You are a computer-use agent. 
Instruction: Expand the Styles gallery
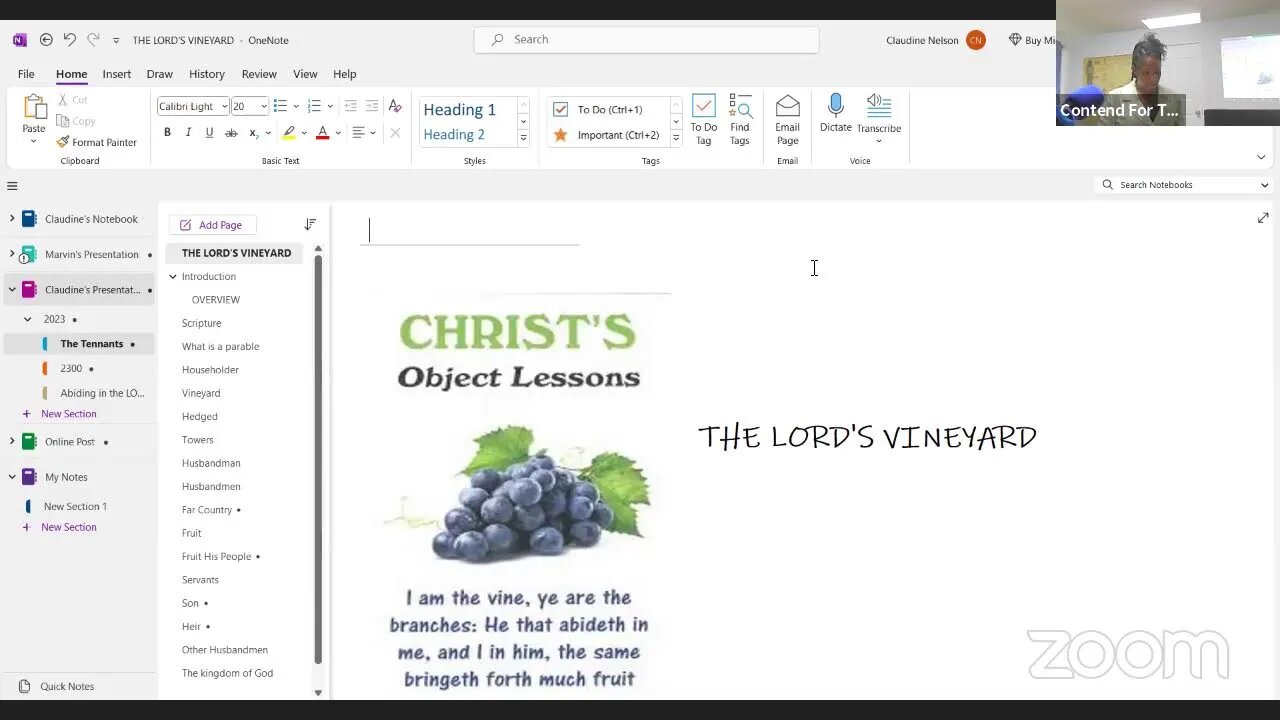click(523, 138)
